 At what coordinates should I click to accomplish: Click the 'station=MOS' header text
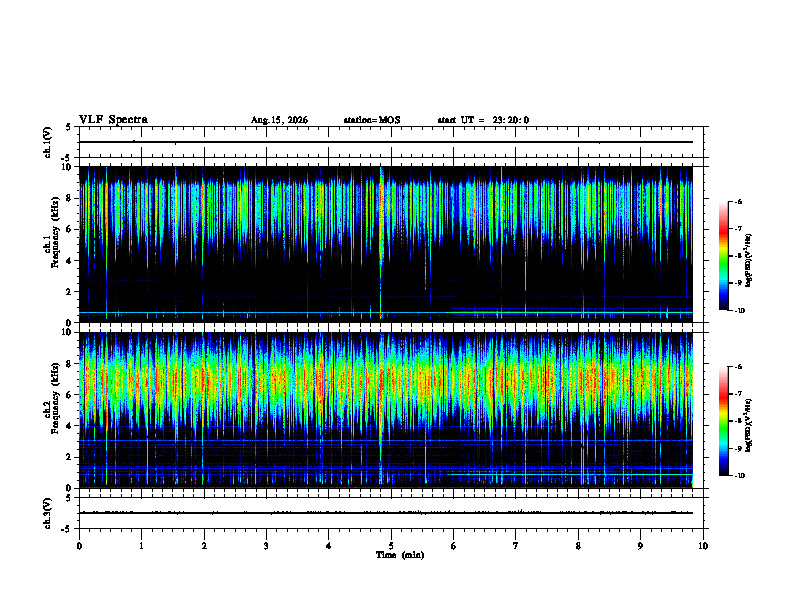pos(372,120)
